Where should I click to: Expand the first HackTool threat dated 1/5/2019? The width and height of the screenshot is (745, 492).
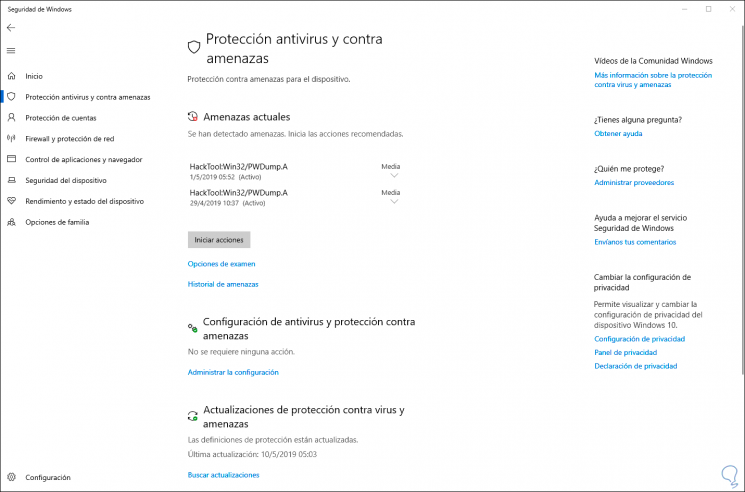[393, 175]
